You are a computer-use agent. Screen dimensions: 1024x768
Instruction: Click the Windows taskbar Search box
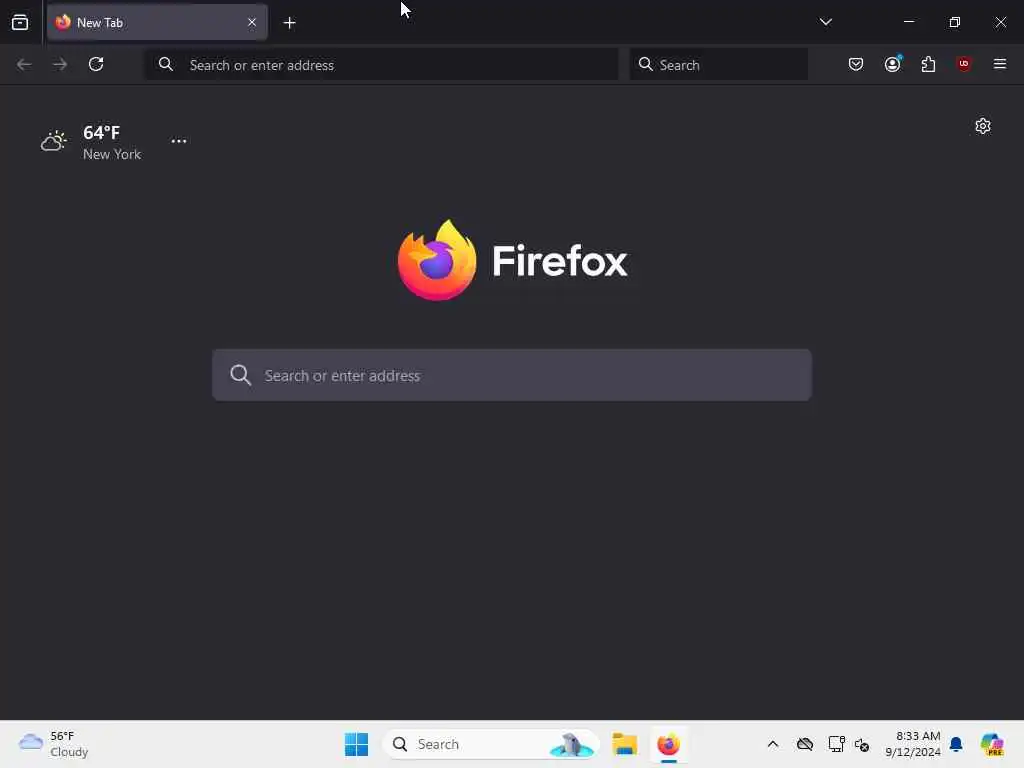(x=491, y=744)
